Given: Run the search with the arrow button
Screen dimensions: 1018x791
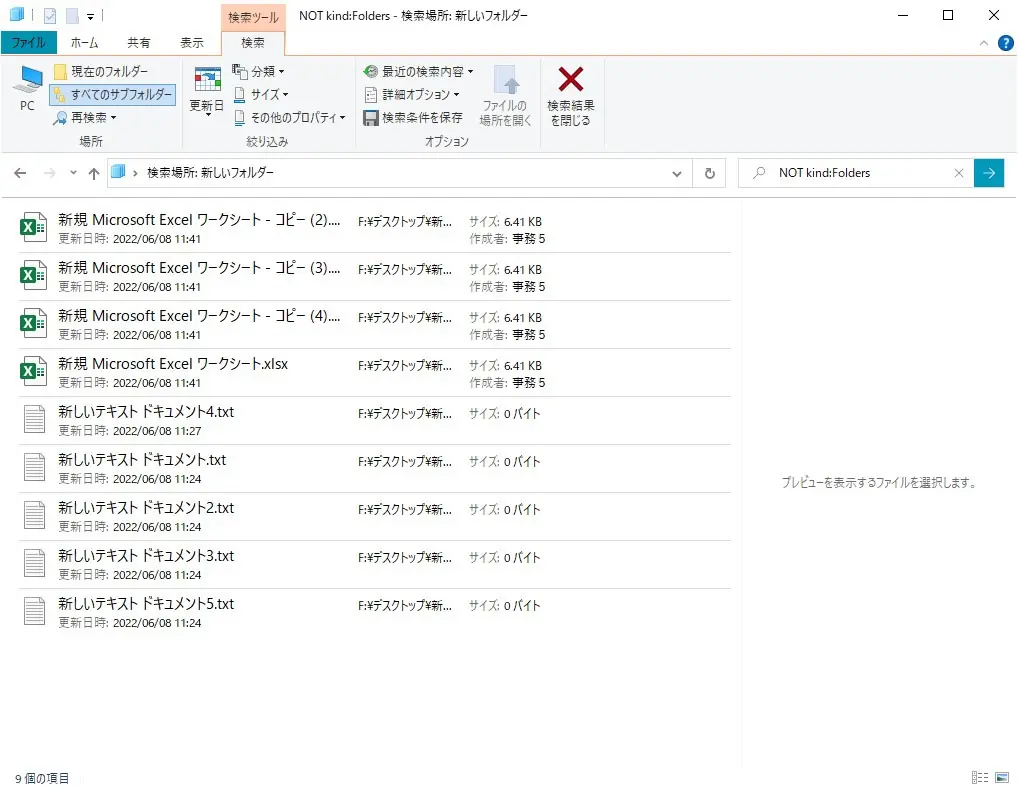Looking at the screenshot, I should [989, 172].
